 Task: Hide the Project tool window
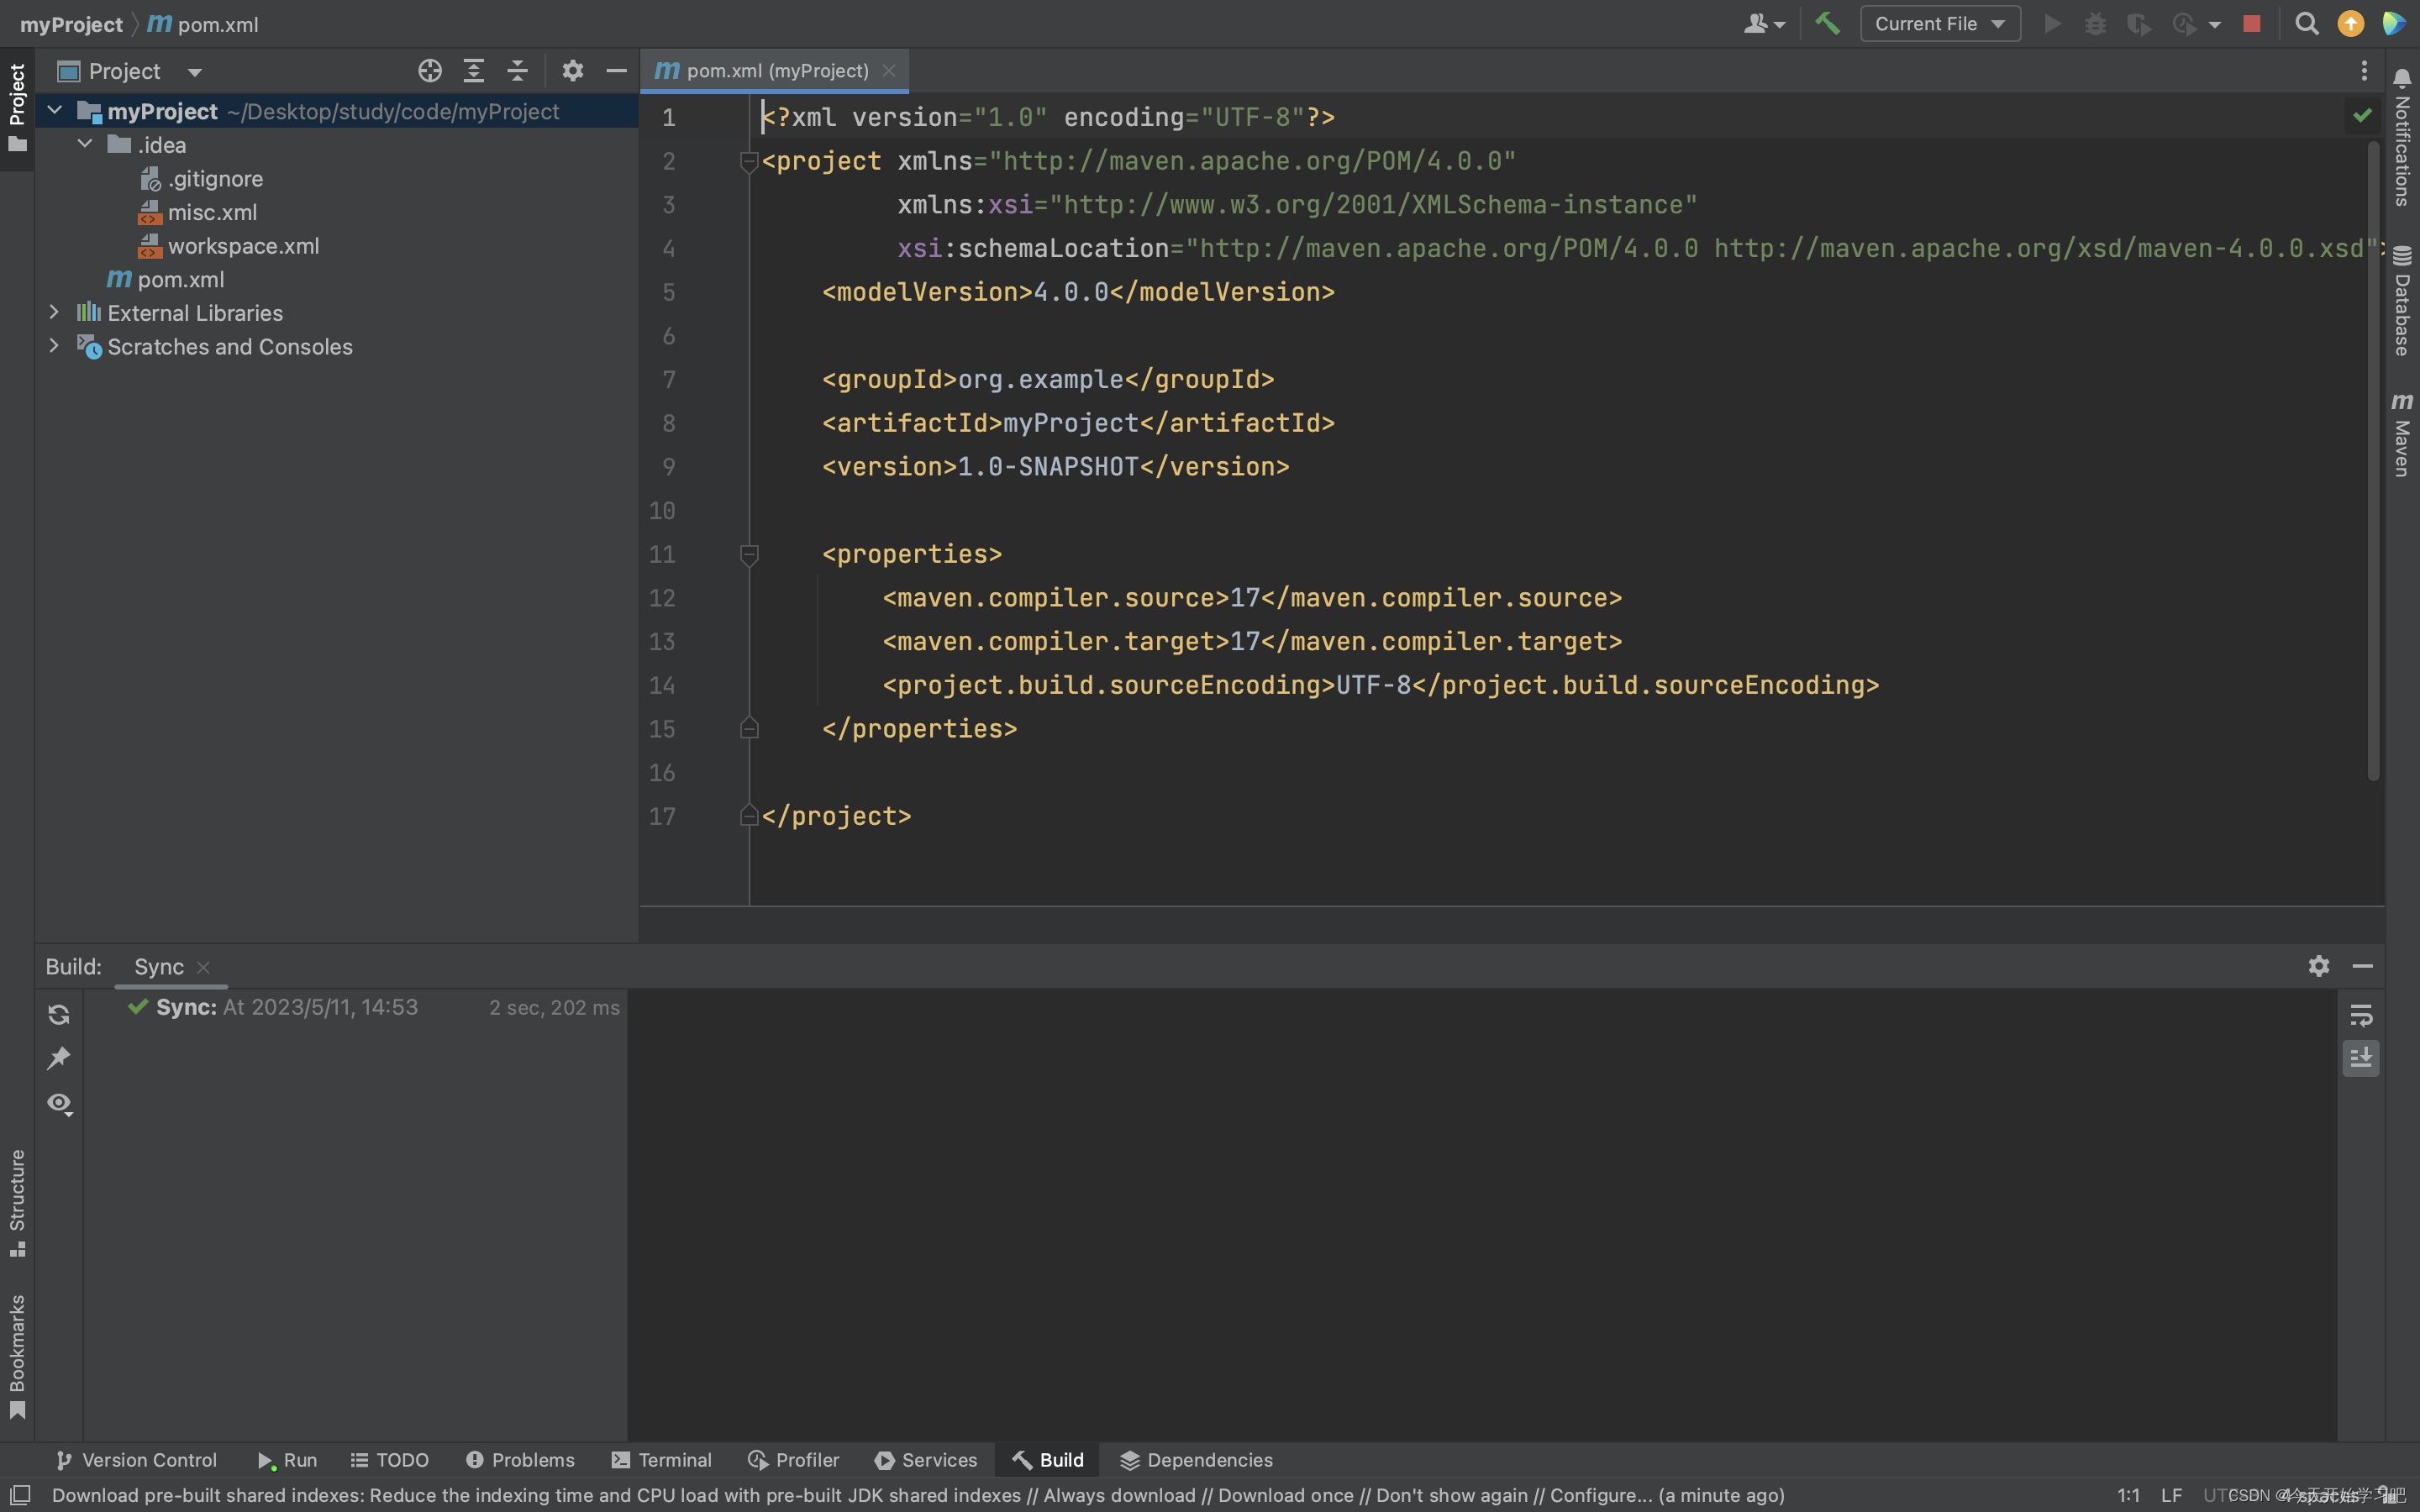(616, 71)
